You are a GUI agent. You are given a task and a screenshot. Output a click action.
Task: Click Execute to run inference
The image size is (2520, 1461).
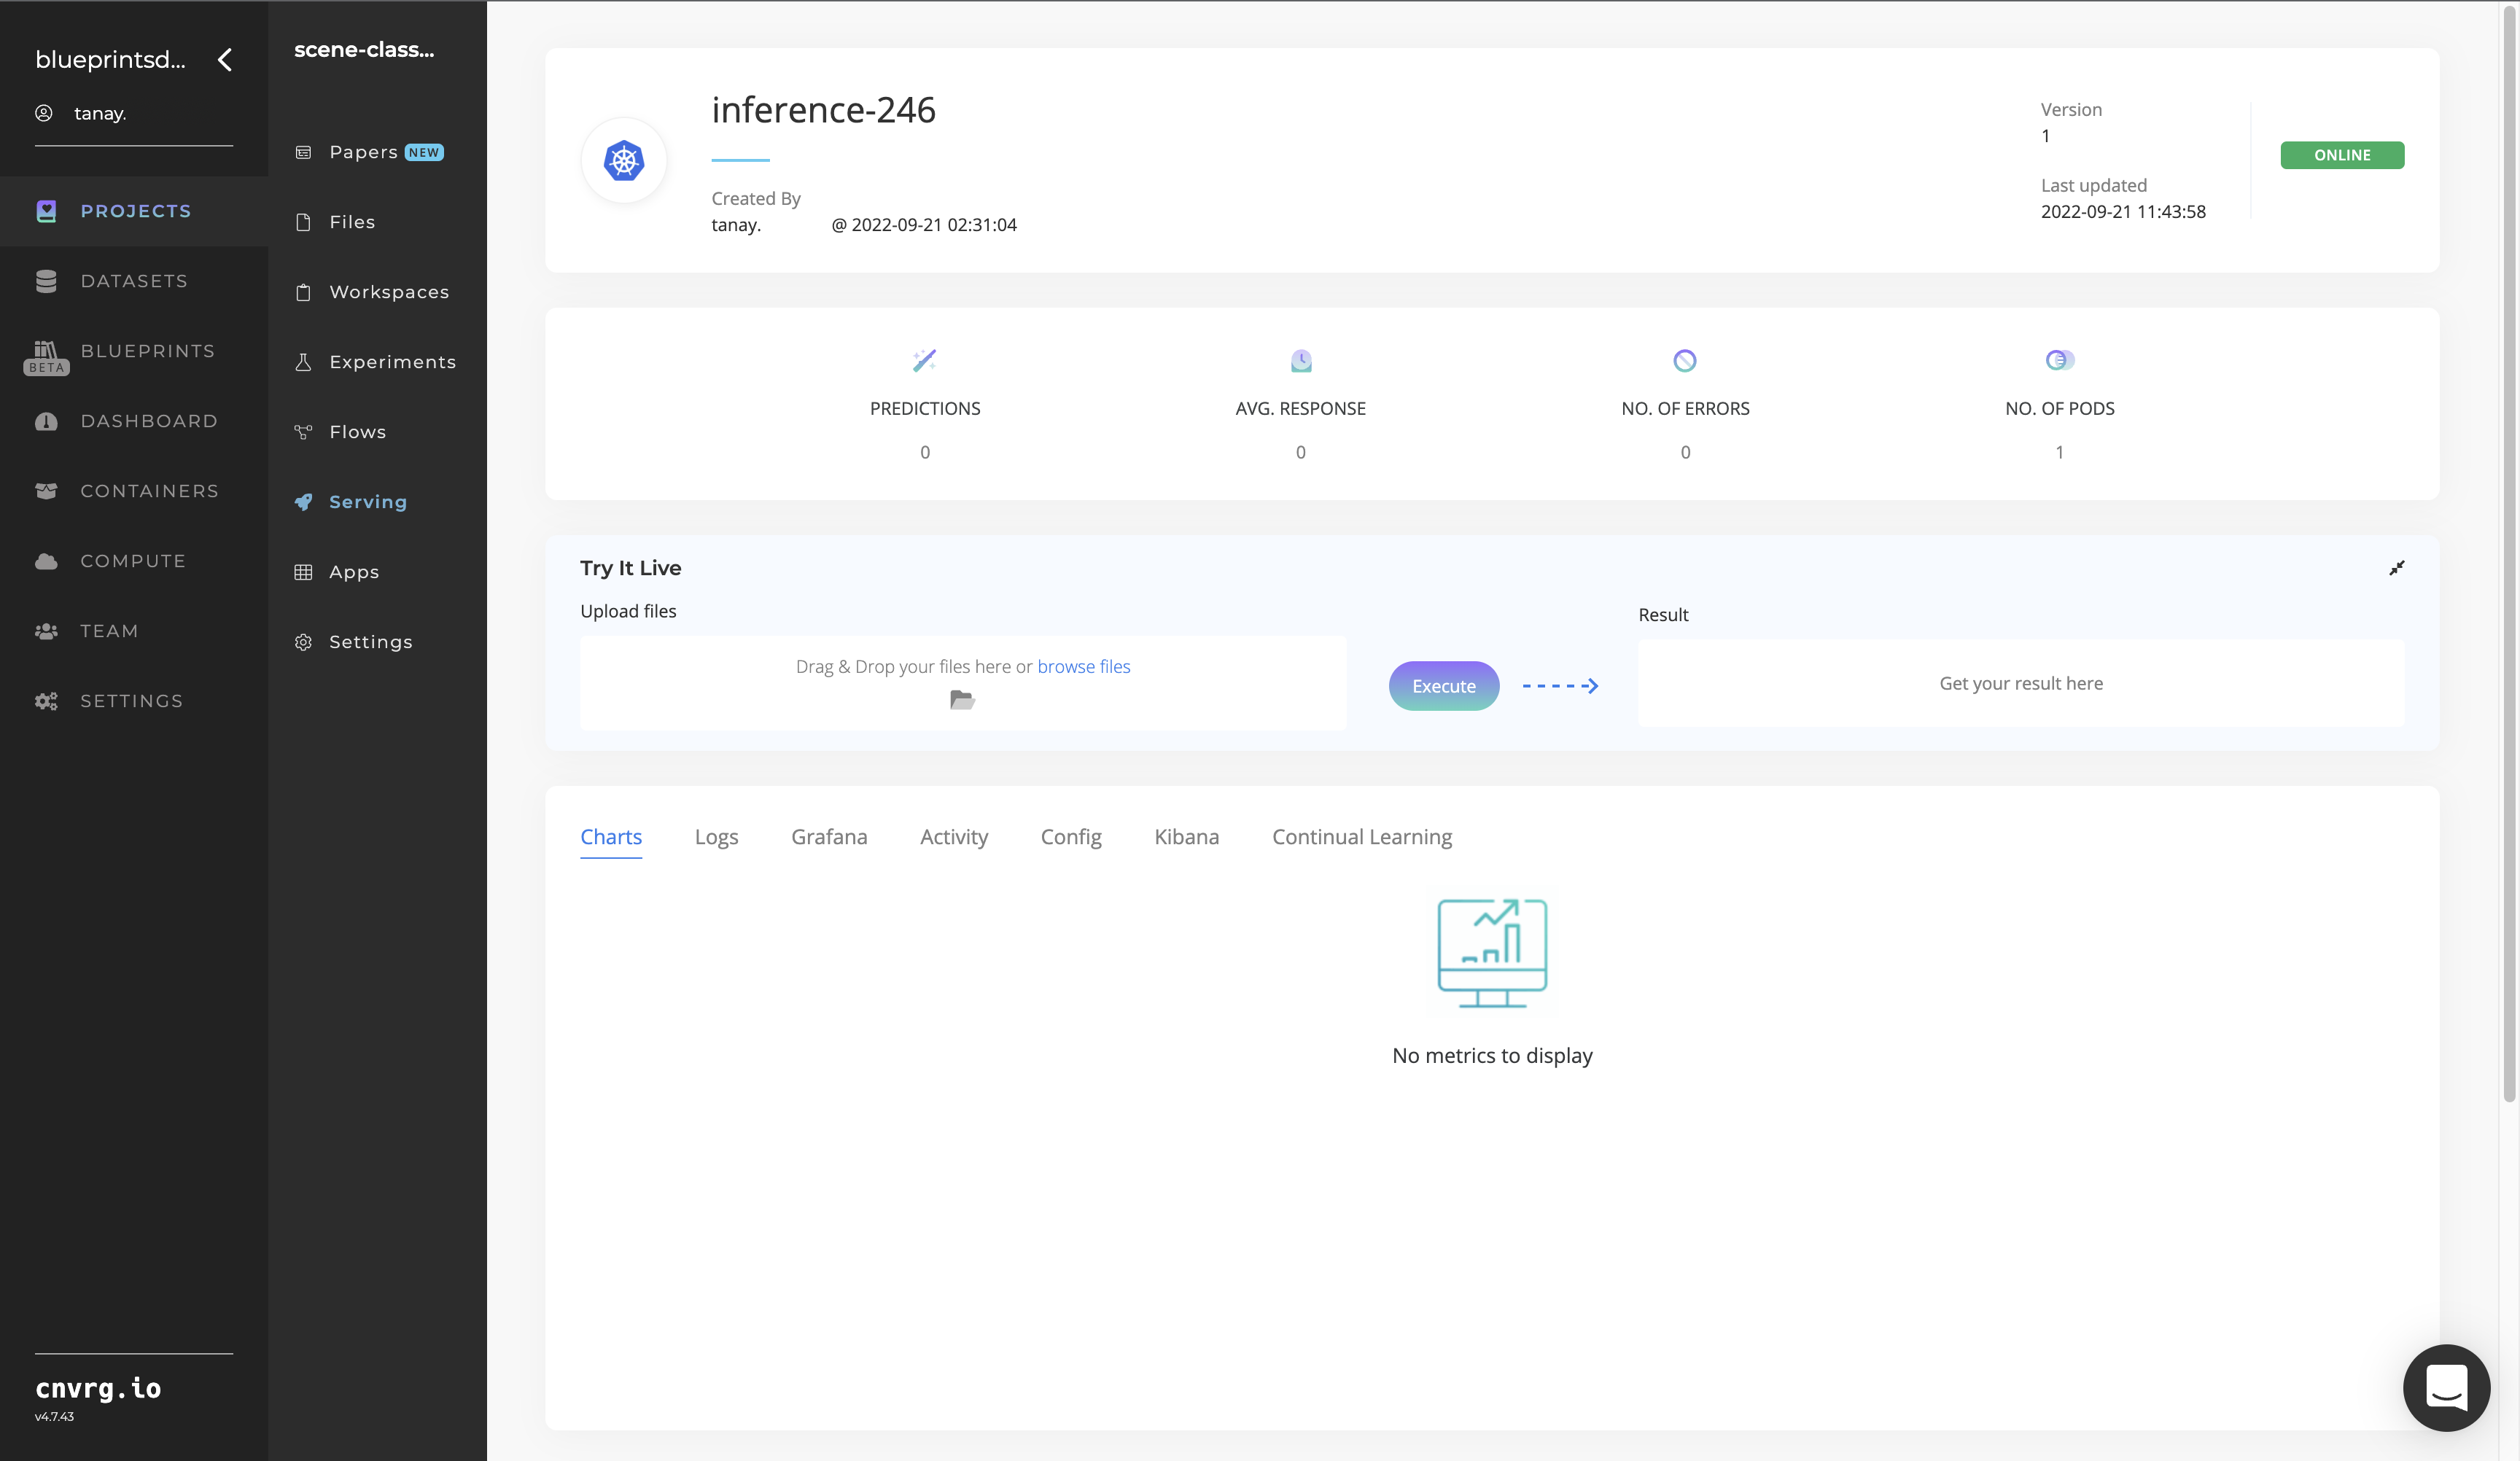coord(1444,685)
